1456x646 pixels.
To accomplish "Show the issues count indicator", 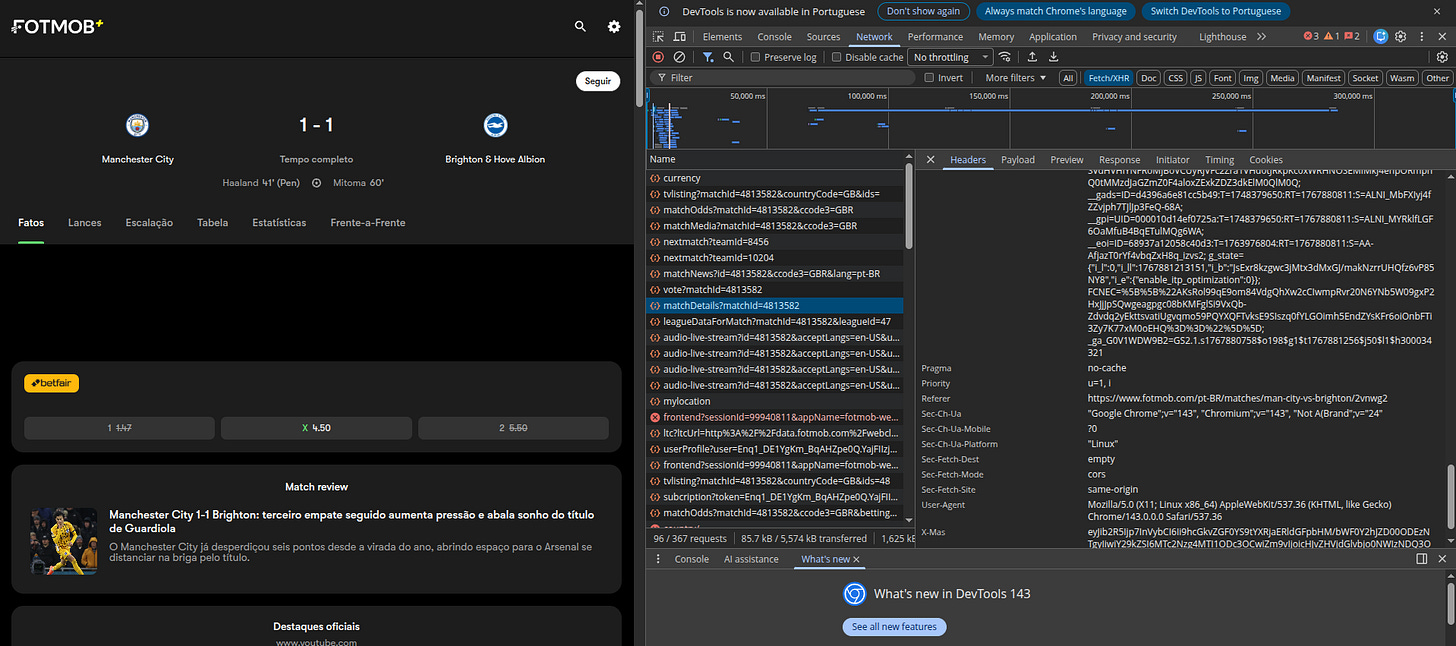I will click(x=1351, y=37).
